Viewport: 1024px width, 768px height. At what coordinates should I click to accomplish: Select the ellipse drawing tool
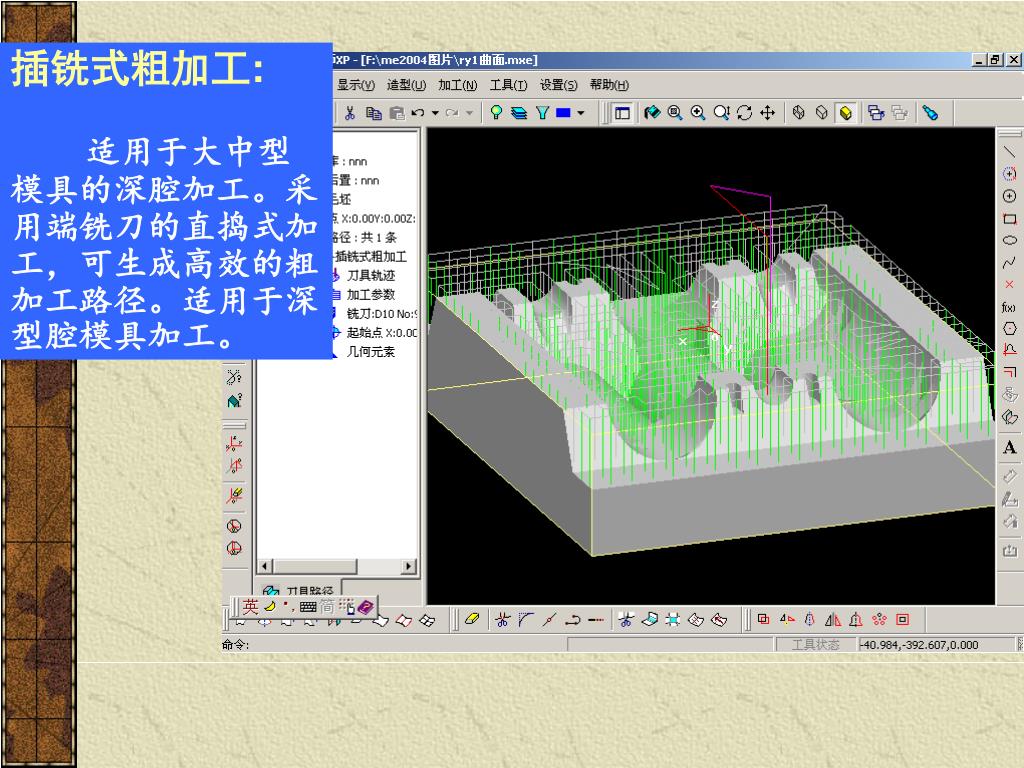click(x=1010, y=240)
